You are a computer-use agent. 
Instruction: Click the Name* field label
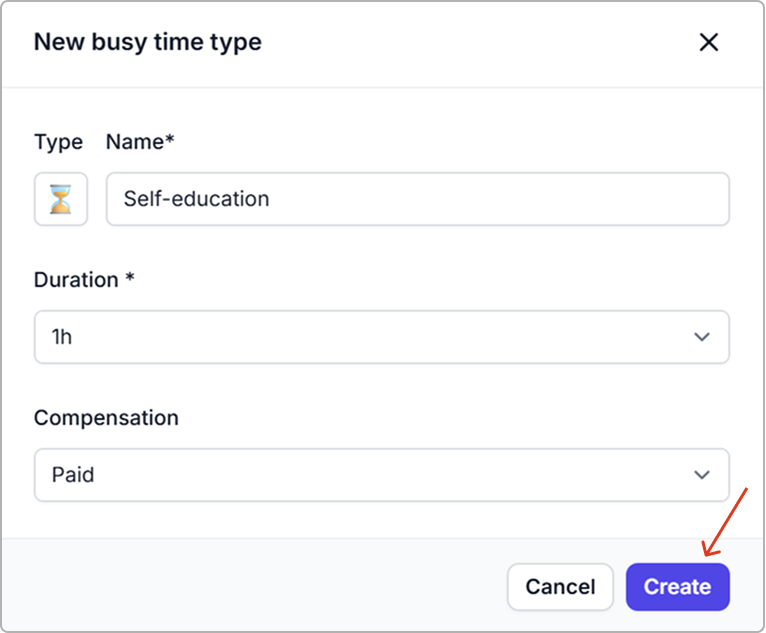click(x=140, y=142)
